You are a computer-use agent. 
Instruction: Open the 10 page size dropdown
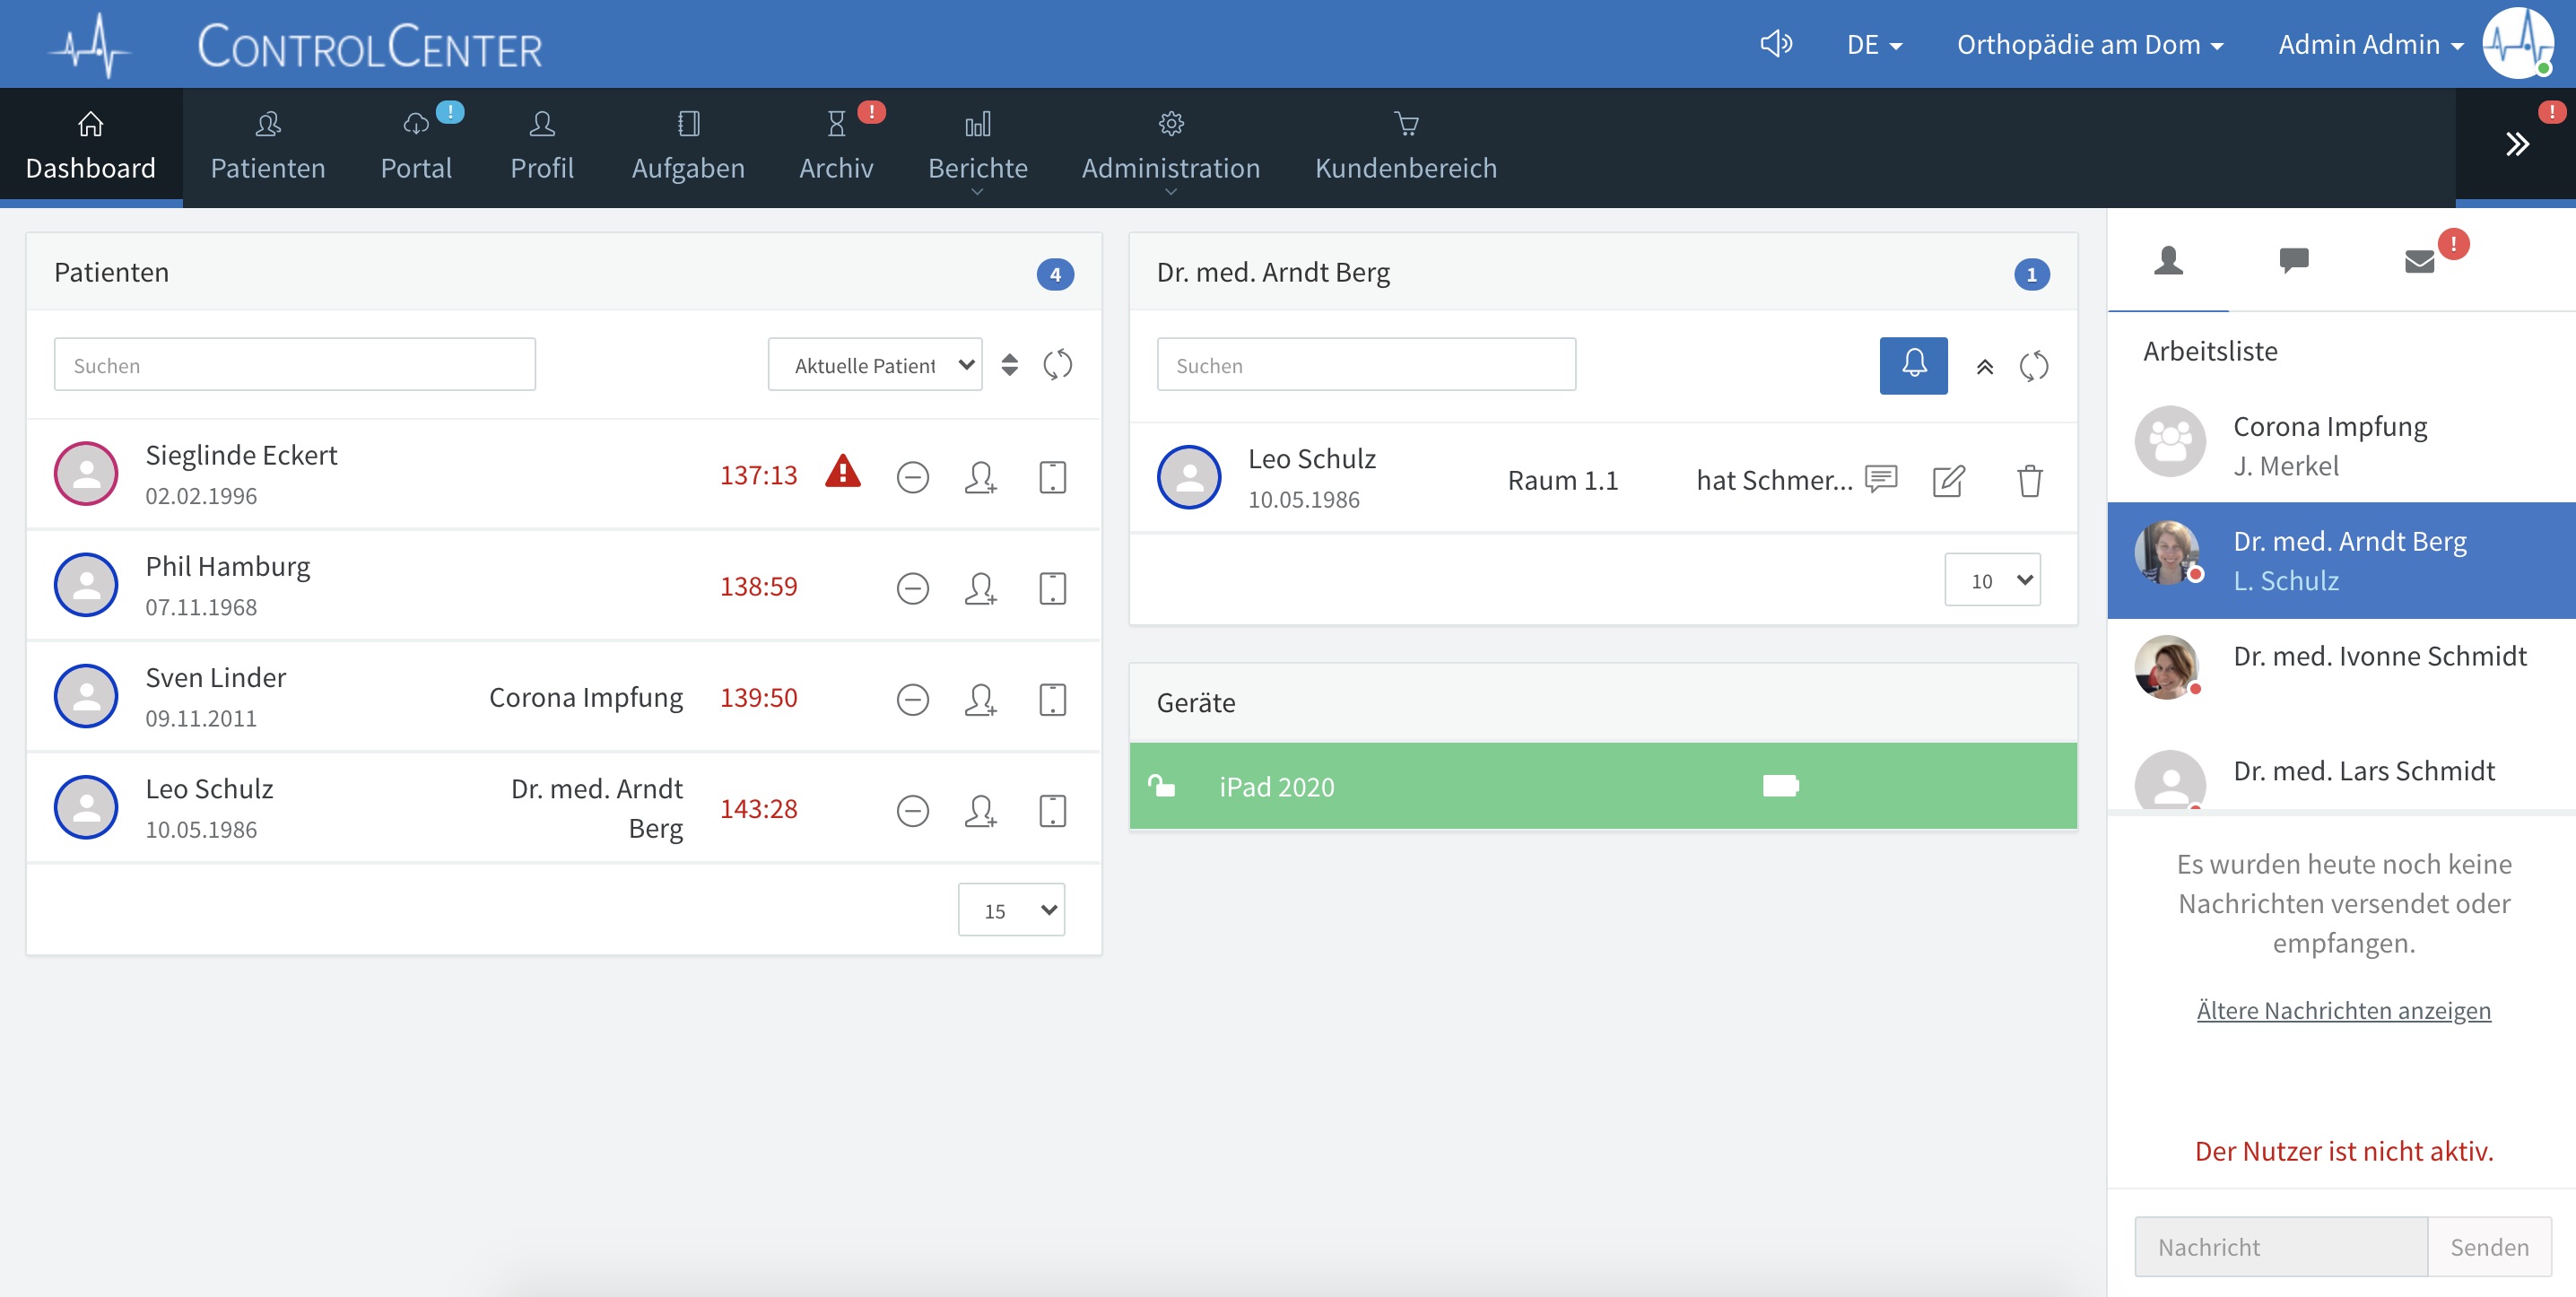pos(1992,580)
